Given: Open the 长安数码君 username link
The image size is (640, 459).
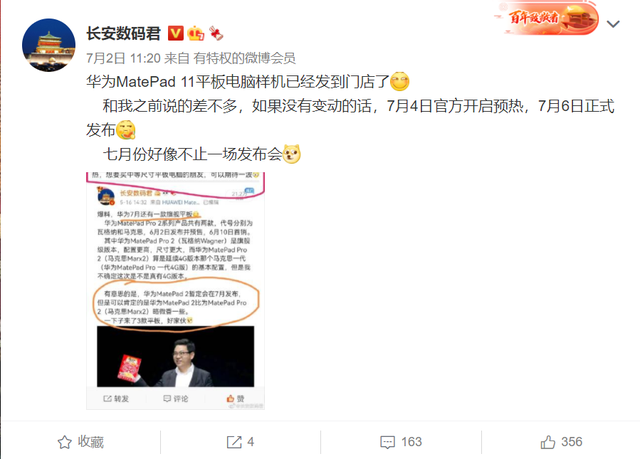Looking at the screenshot, I should 123,33.
